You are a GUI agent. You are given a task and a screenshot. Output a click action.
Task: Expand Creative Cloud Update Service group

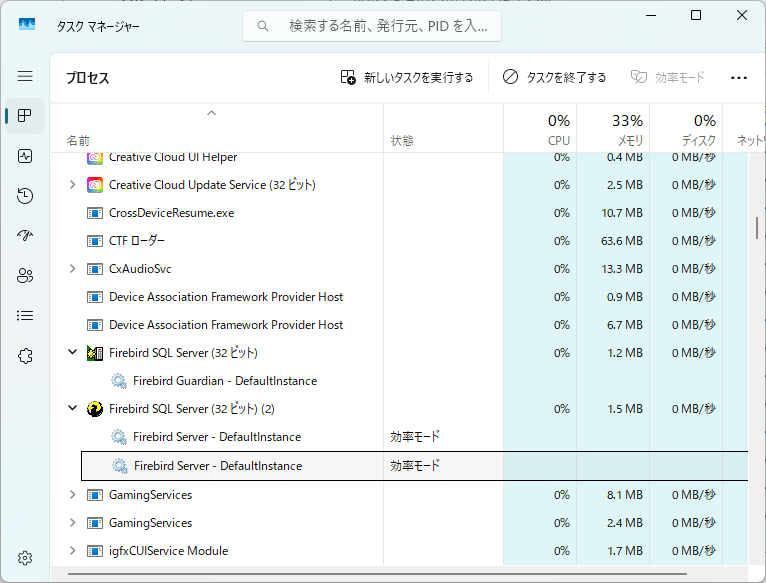(x=72, y=185)
